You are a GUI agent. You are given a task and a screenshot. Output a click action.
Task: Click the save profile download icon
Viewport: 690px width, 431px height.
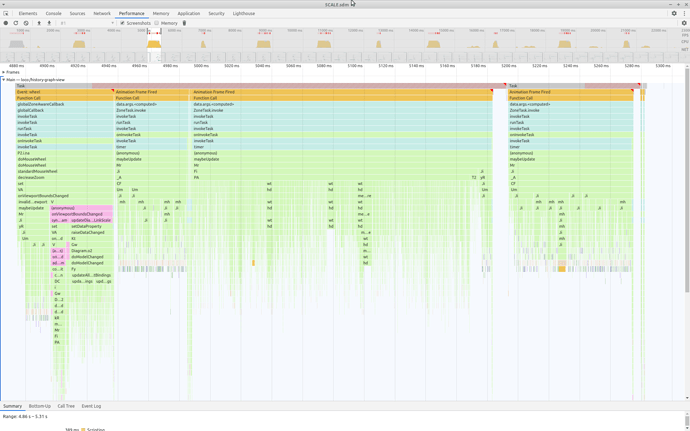[49, 23]
